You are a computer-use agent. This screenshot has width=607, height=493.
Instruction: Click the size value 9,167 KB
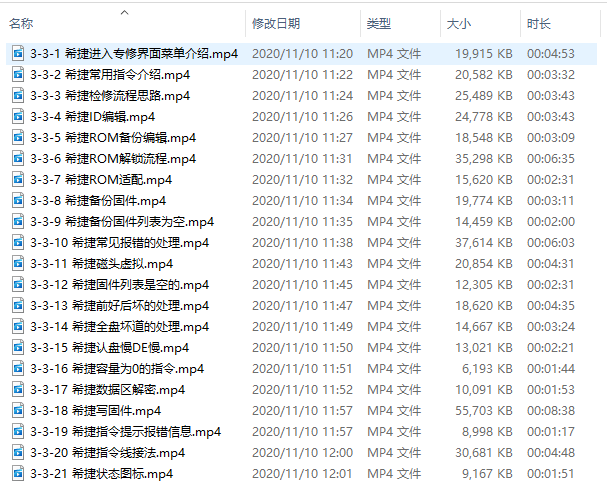point(487,474)
